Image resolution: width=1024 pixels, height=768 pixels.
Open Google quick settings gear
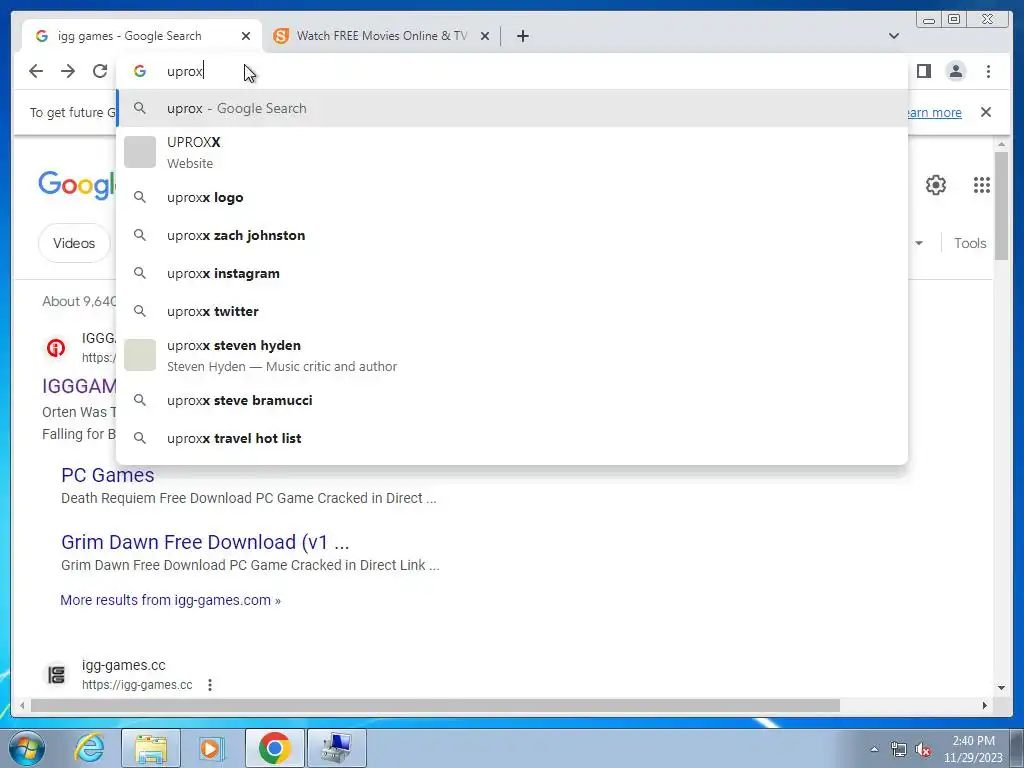936,185
